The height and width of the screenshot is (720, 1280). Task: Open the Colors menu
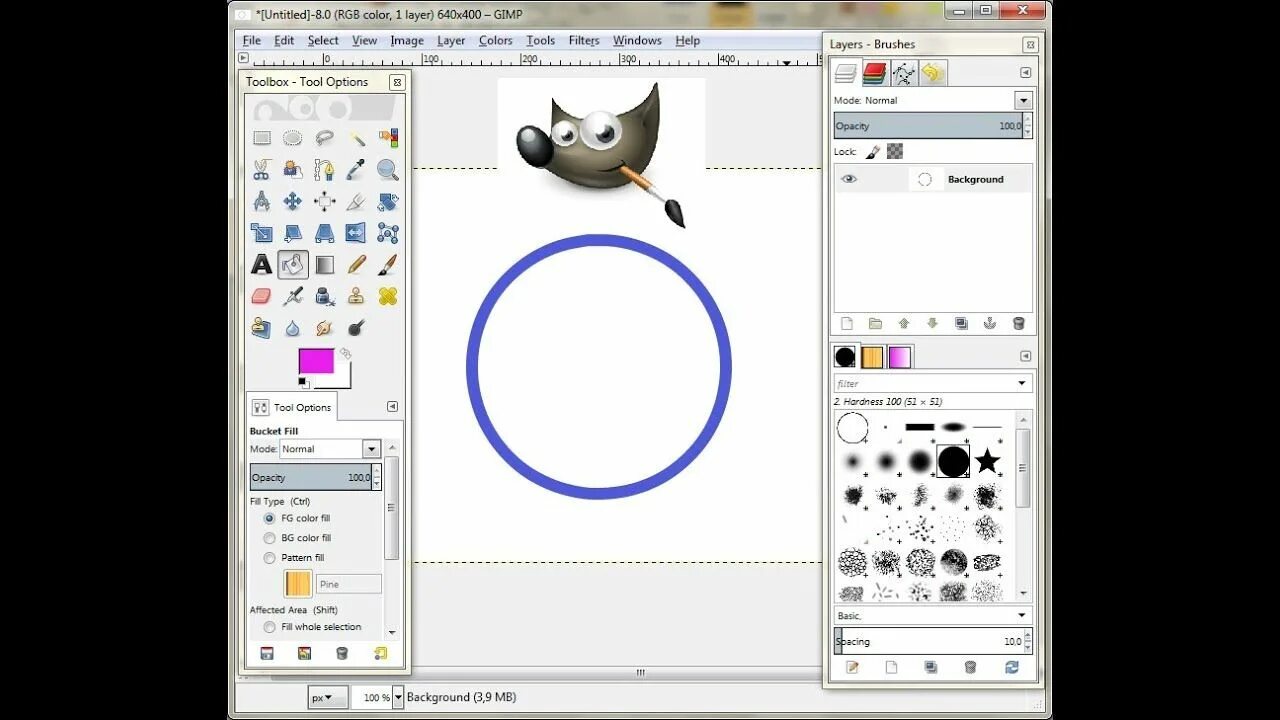pos(495,41)
